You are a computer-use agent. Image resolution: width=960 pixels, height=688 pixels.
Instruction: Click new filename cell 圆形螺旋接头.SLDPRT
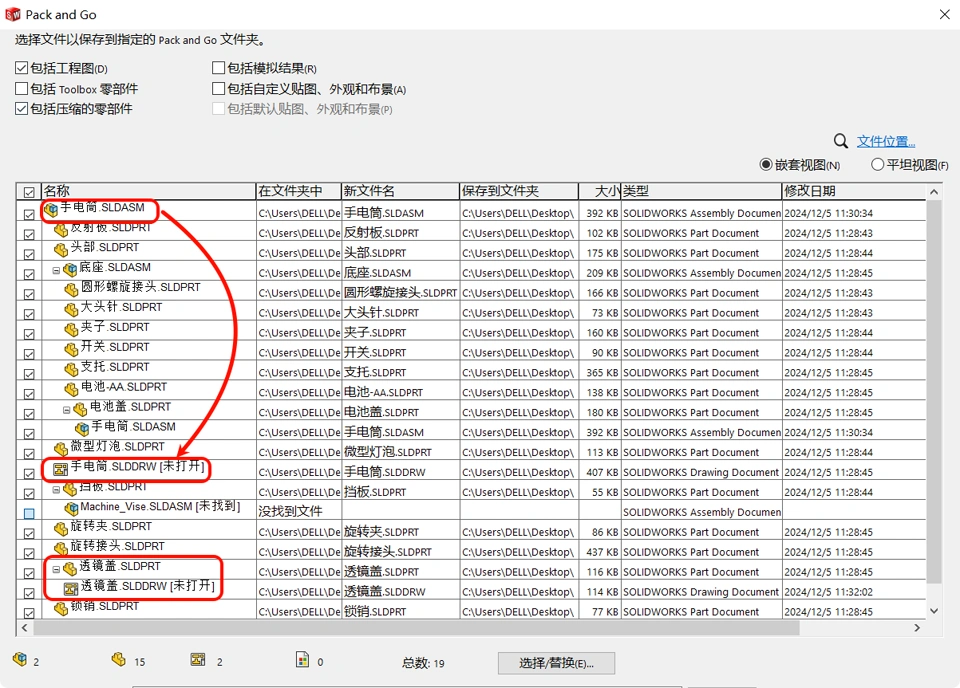pyautogui.click(x=400, y=293)
